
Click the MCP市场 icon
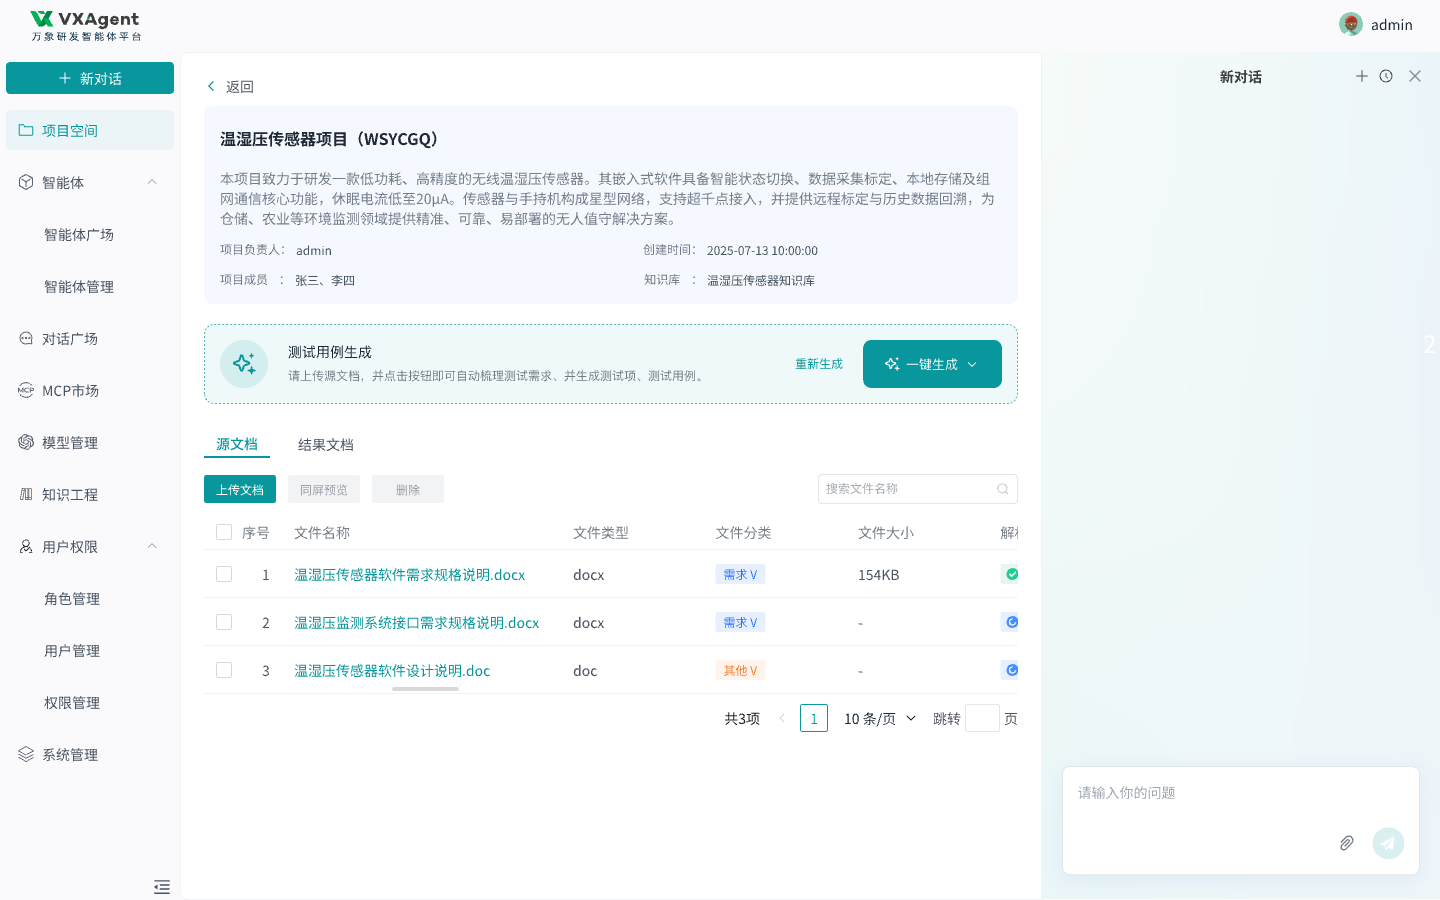coord(26,390)
